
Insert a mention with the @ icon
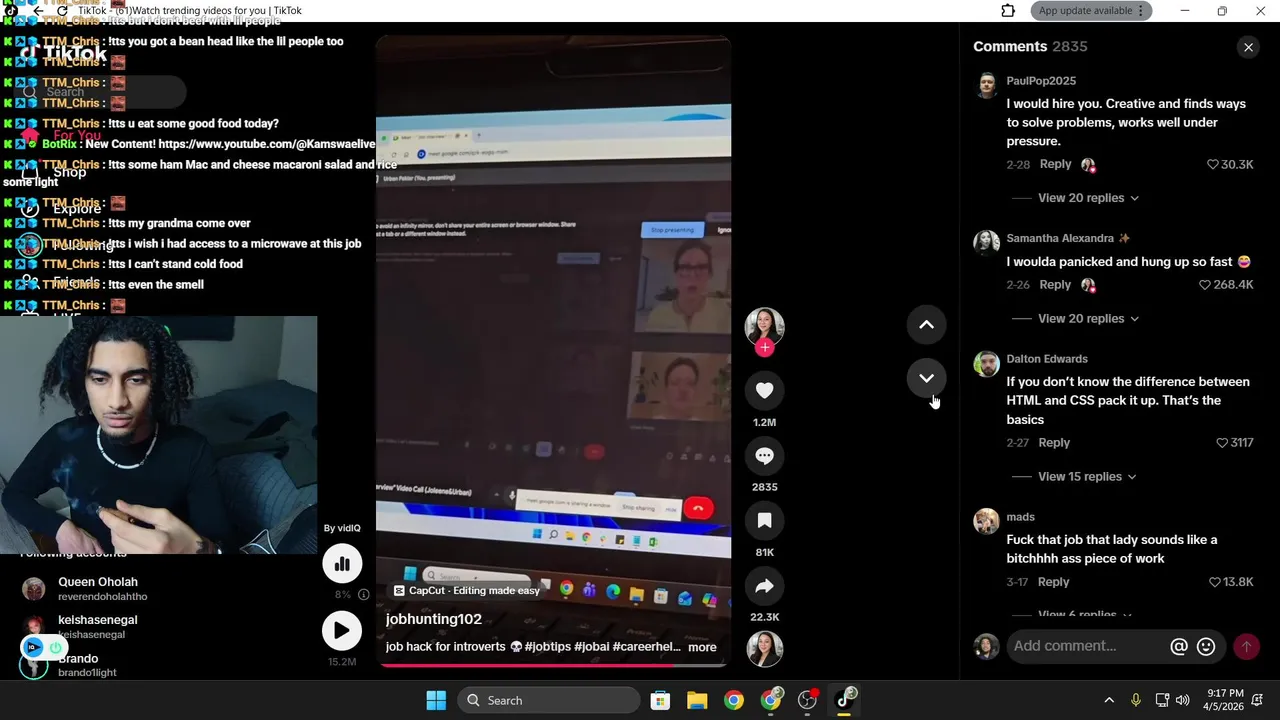pyautogui.click(x=1179, y=647)
